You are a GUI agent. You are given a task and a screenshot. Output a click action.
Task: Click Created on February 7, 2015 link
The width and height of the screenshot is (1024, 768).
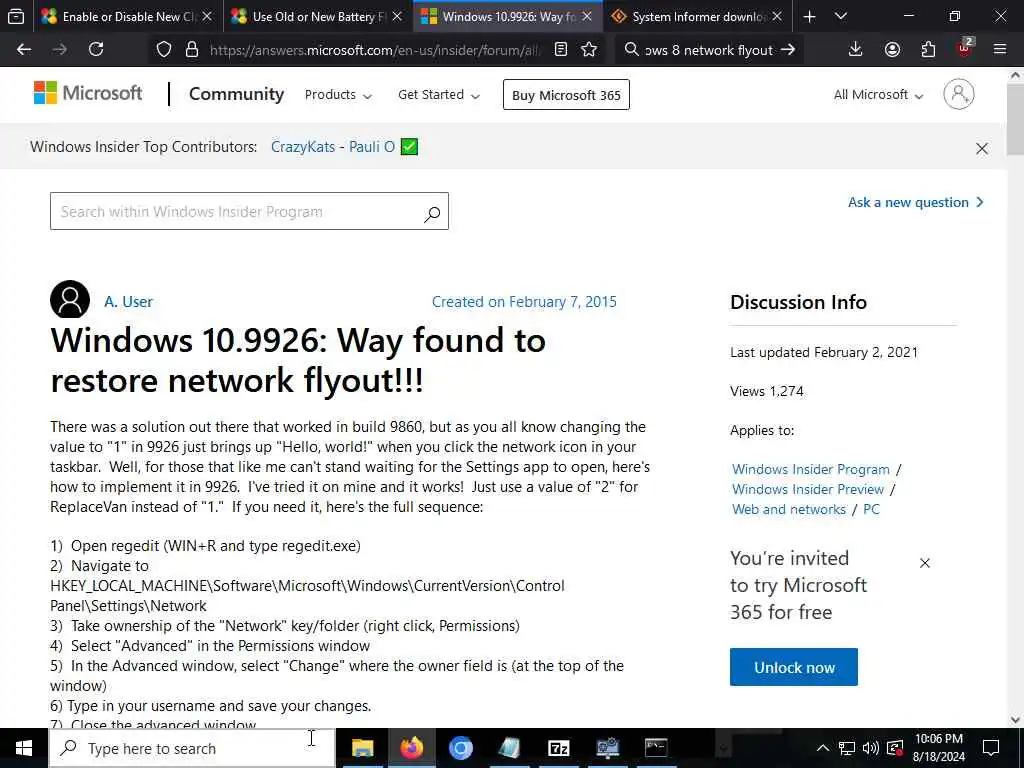[x=524, y=302]
